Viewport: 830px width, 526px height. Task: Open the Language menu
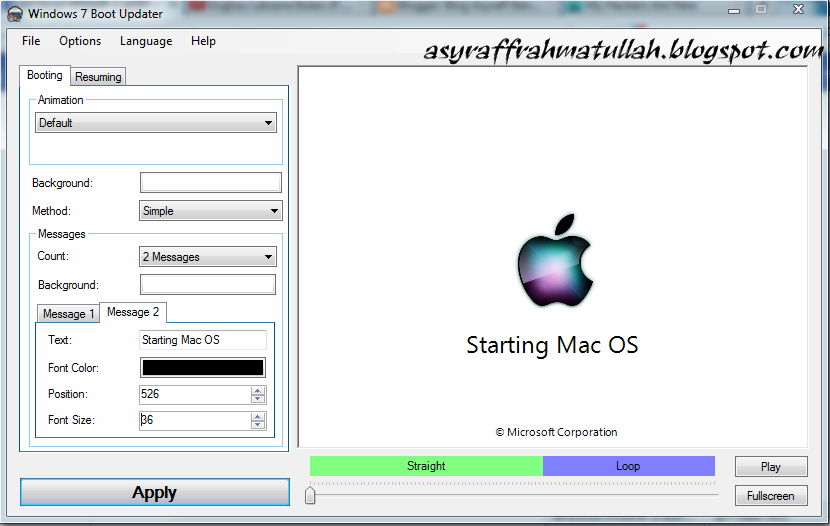point(146,41)
